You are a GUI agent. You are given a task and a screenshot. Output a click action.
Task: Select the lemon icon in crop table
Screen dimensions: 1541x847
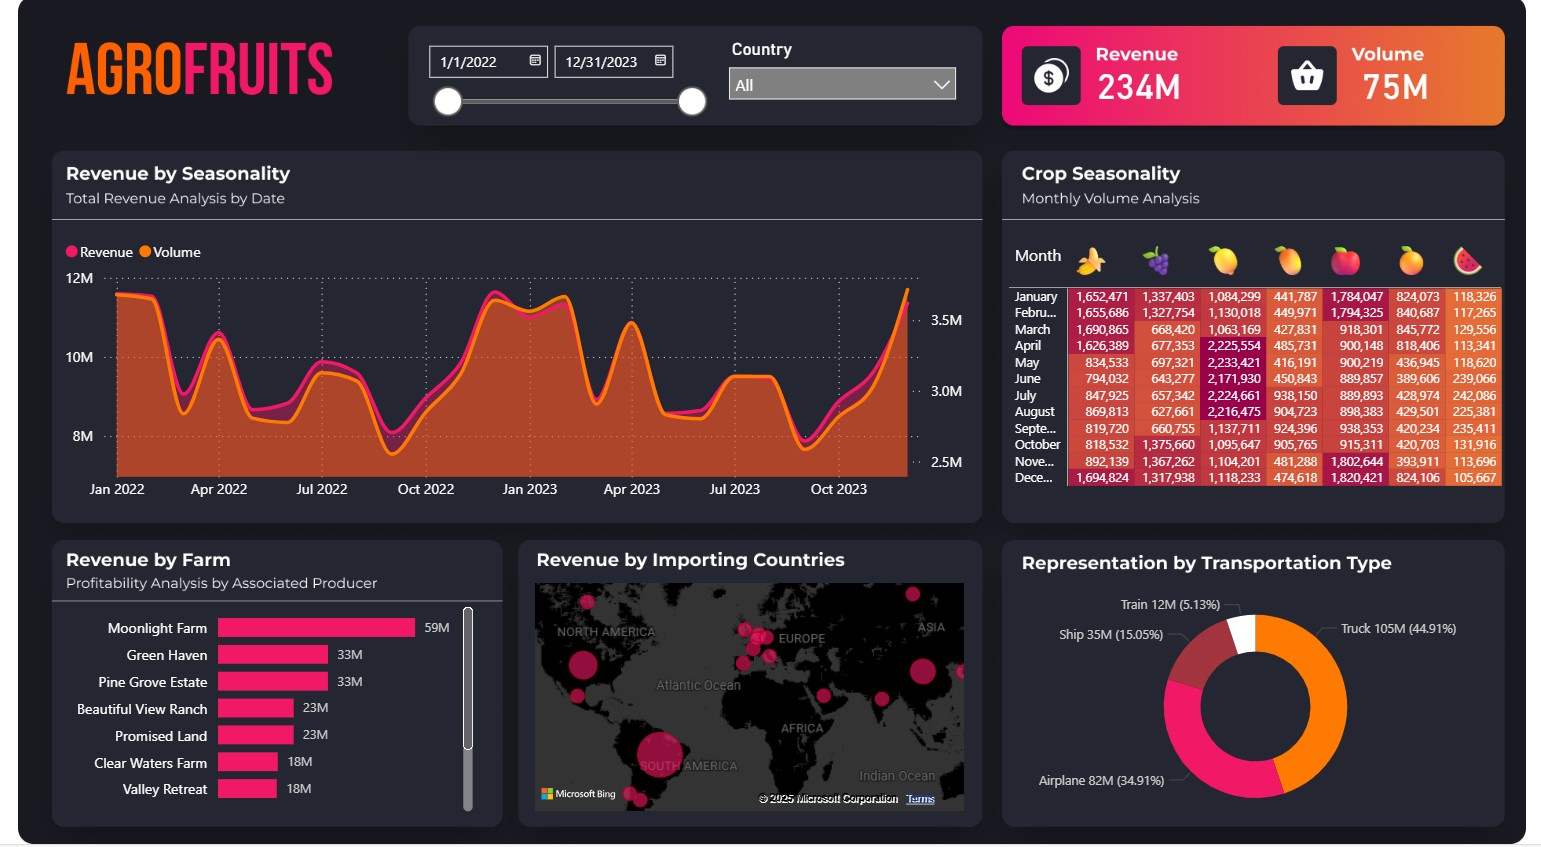click(x=1224, y=262)
